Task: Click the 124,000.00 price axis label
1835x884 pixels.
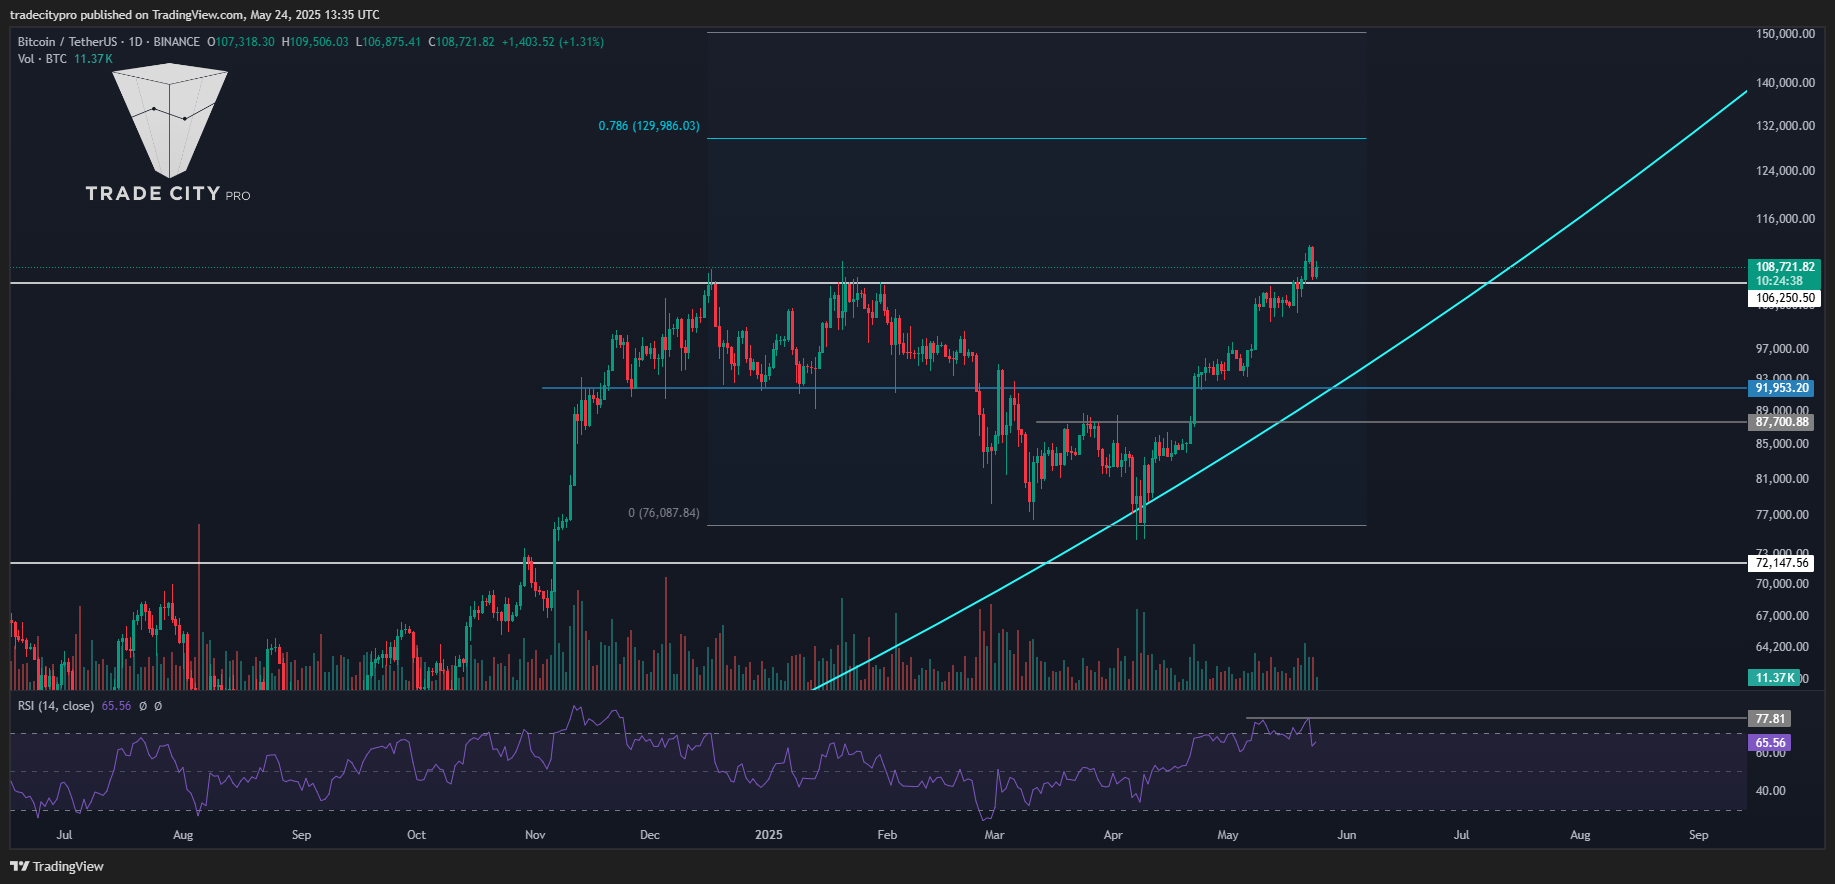Action: point(1785,171)
